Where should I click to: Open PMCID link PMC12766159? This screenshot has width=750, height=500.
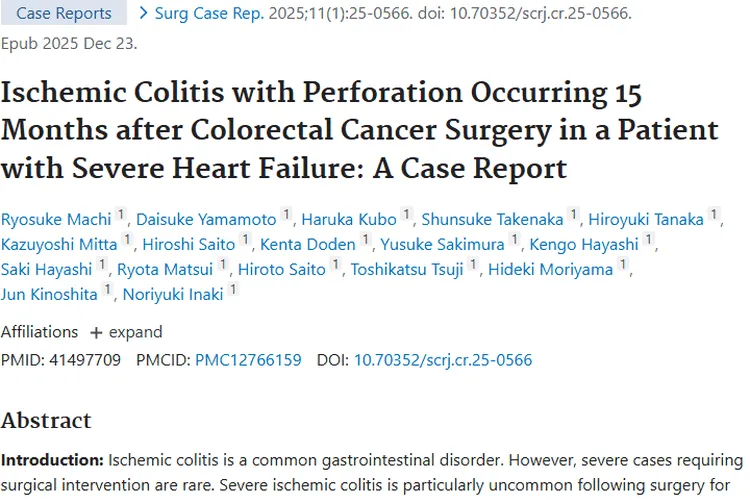click(248, 360)
